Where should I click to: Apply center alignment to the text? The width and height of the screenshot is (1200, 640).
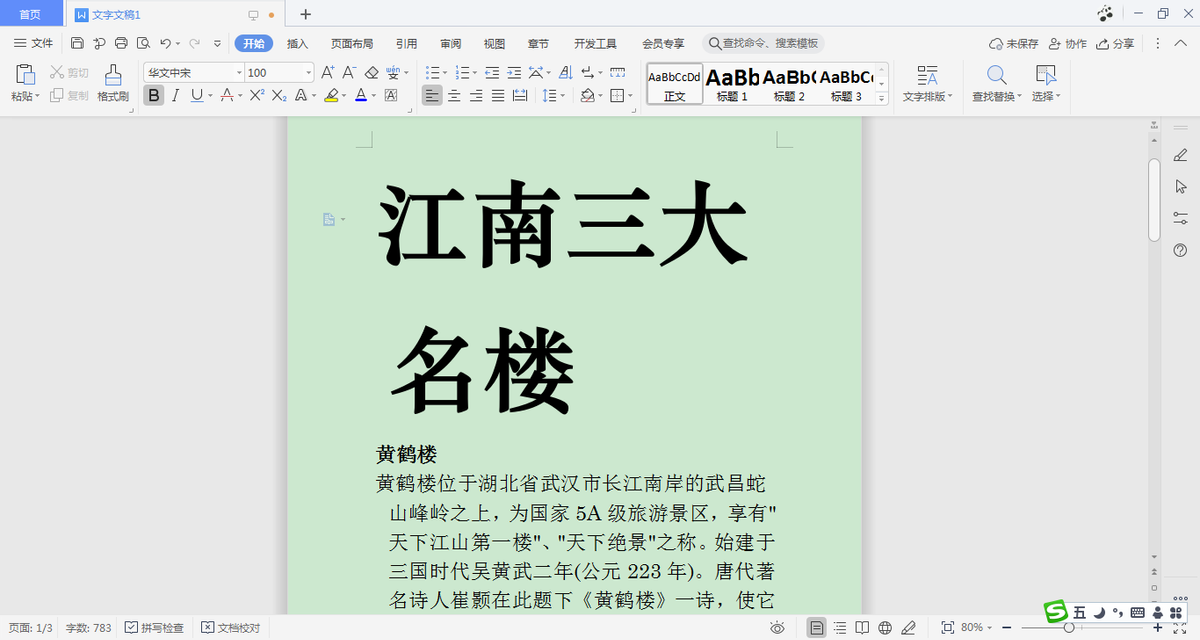(453, 95)
